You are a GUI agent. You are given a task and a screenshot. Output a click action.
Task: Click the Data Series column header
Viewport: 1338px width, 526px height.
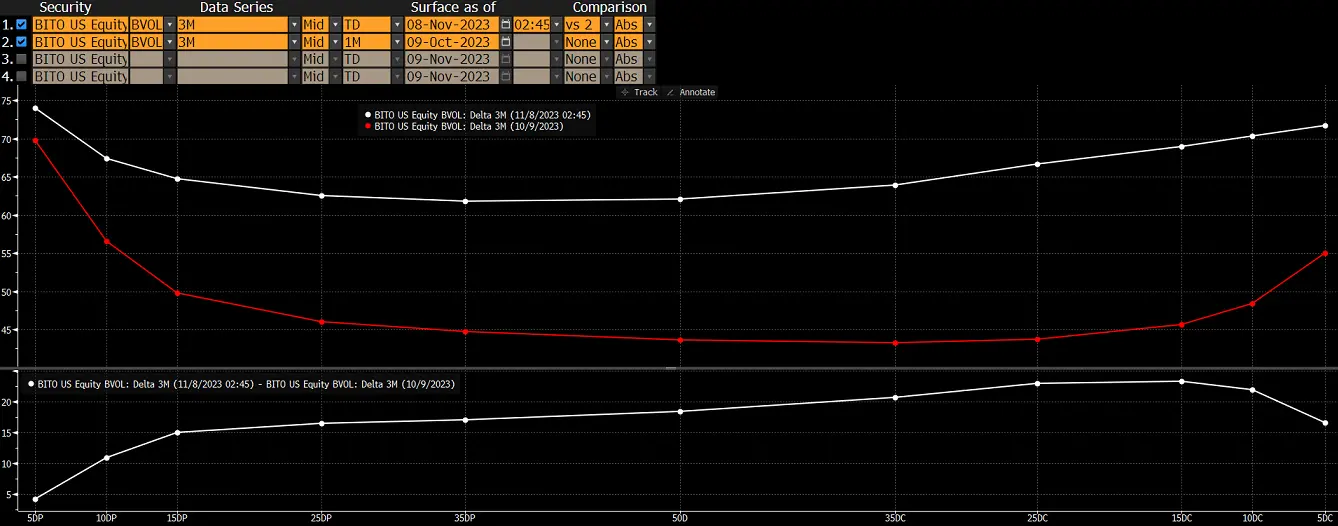click(236, 7)
